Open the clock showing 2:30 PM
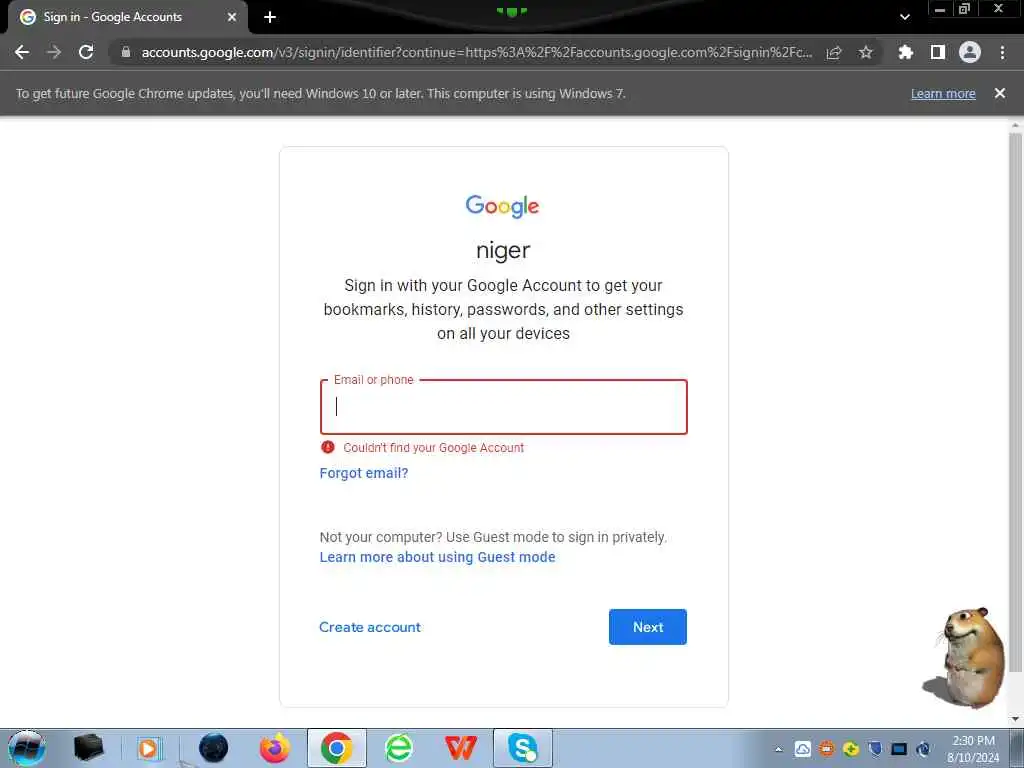 tap(973, 749)
